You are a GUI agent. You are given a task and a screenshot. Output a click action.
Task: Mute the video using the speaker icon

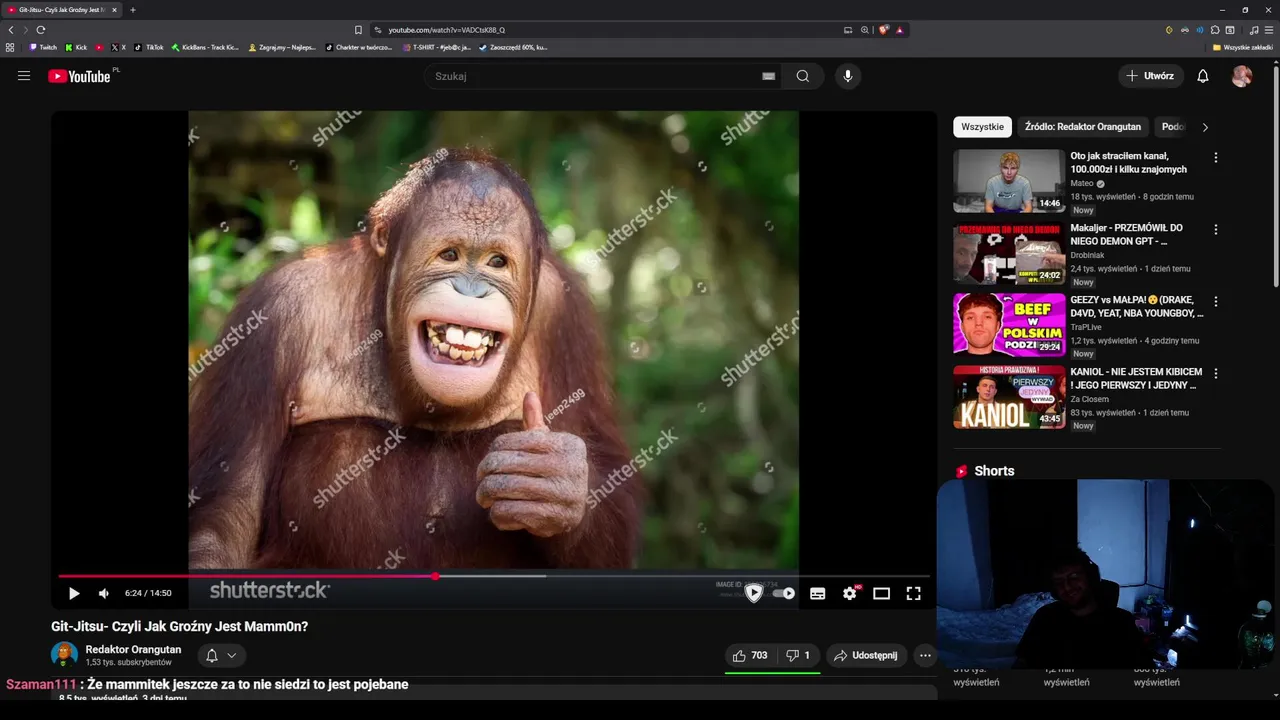coord(104,593)
